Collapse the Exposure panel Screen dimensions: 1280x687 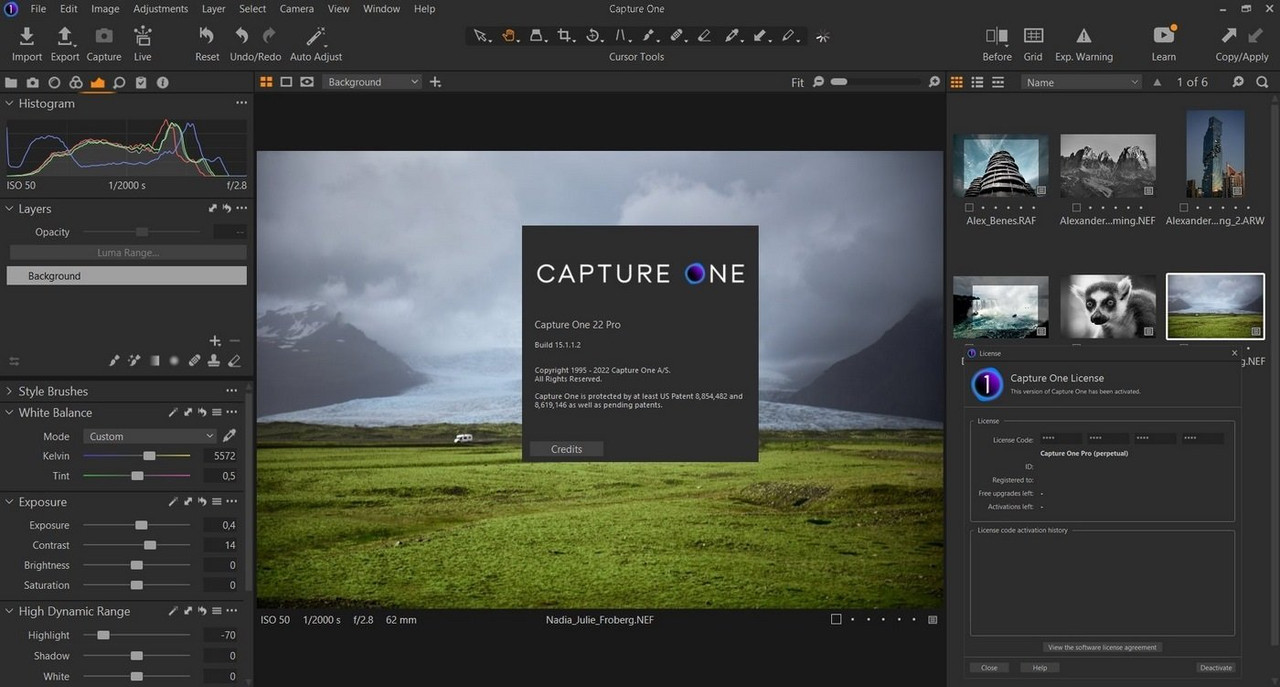coord(9,502)
